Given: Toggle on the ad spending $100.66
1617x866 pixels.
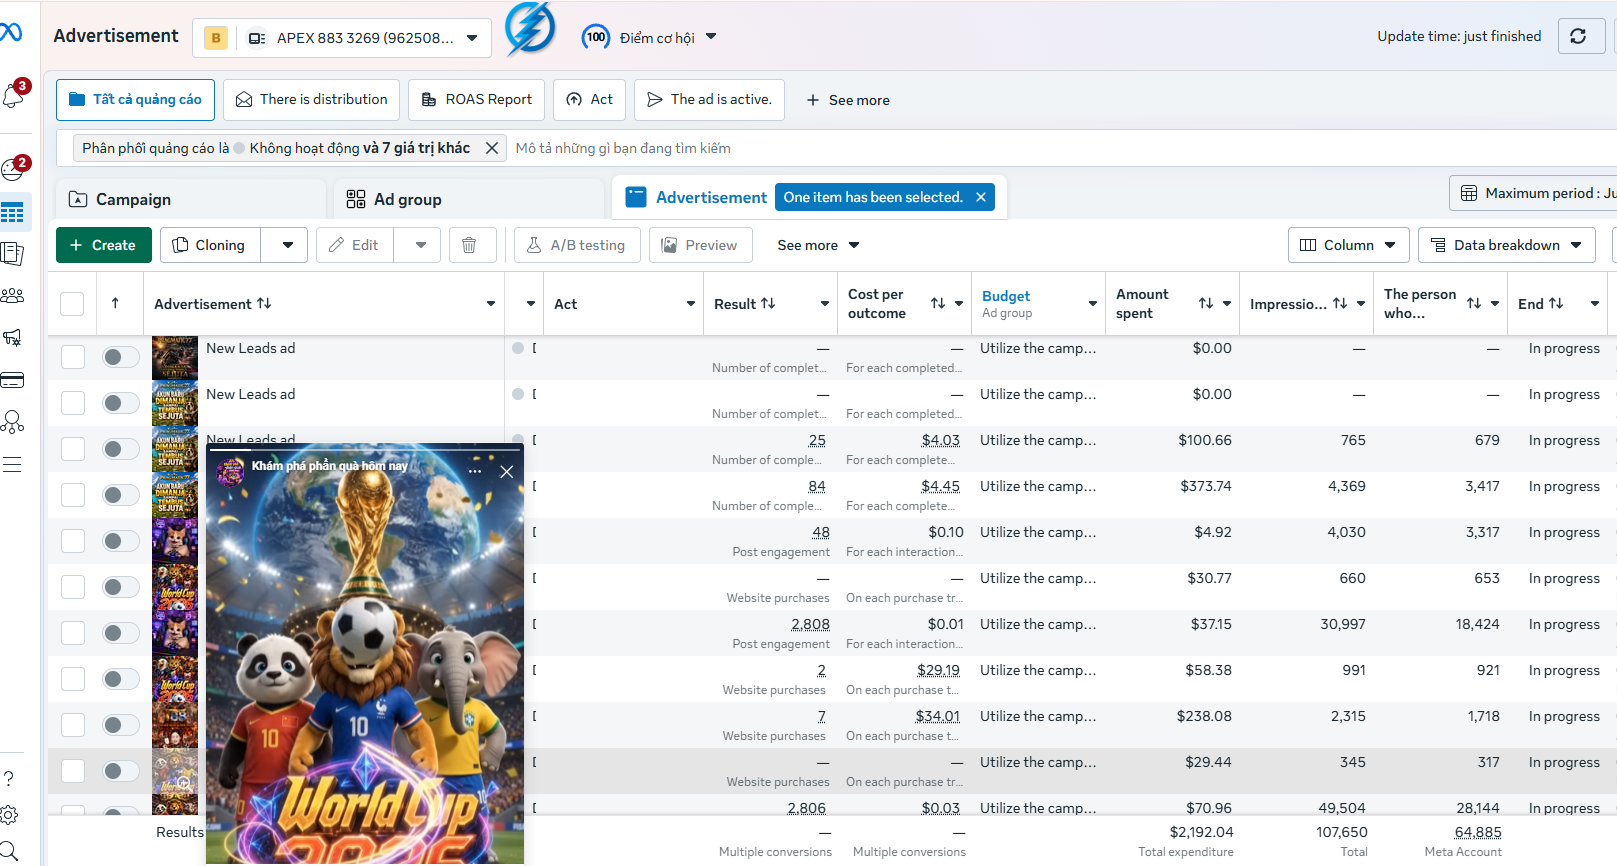Looking at the screenshot, I should tap(121, 449).
